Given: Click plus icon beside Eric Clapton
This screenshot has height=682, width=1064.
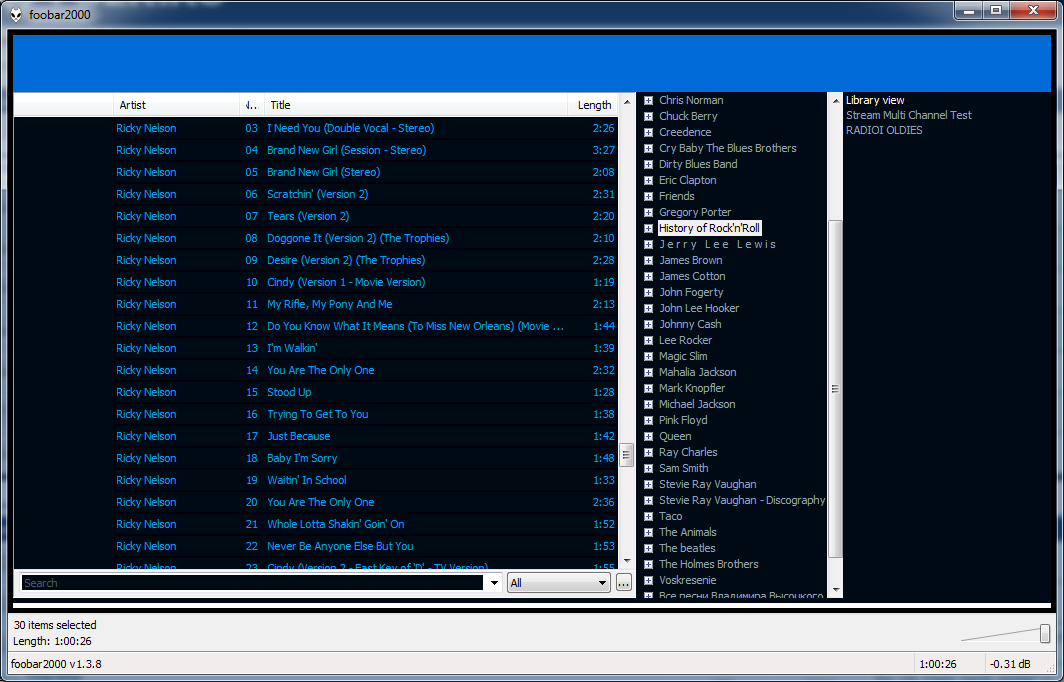Looking at the screenshot, I should pos(648,180).
